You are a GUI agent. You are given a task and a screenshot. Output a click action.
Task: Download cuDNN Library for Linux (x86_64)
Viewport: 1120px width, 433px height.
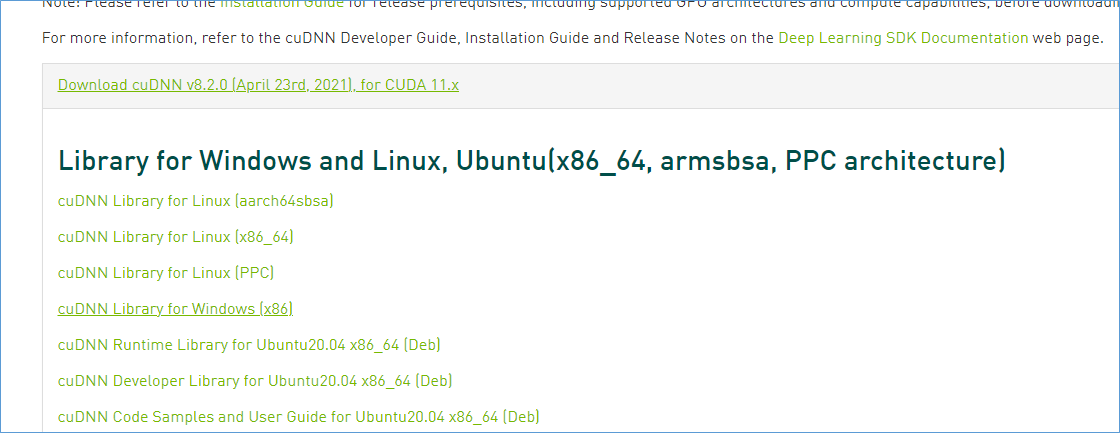point(176,237)
